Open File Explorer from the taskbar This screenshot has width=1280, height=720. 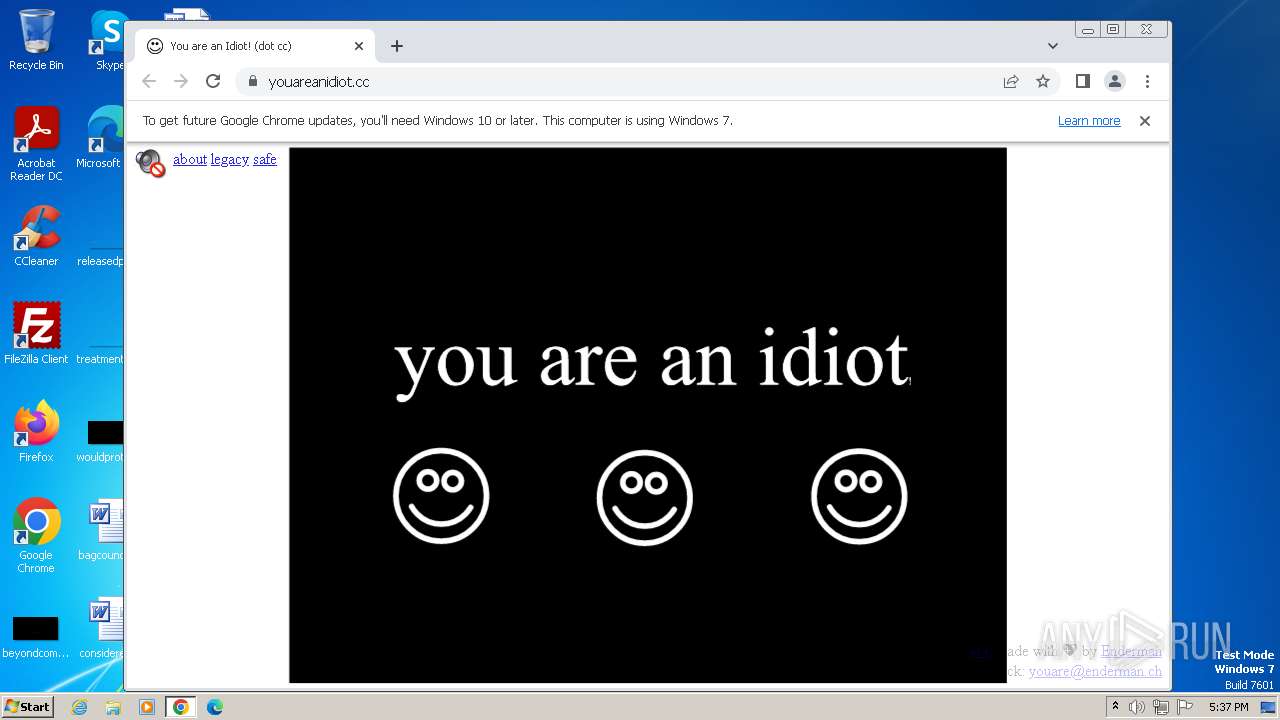point(113,707)
